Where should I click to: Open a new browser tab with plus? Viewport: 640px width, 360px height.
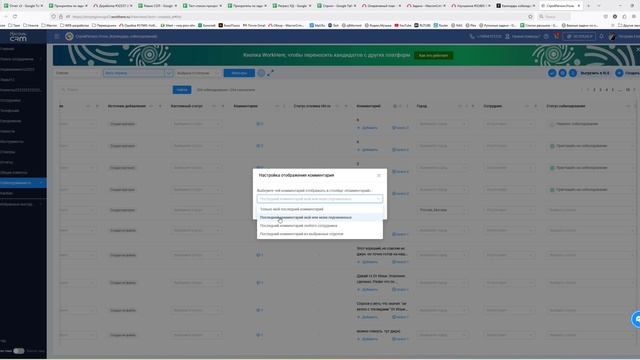tap(588, 6)
